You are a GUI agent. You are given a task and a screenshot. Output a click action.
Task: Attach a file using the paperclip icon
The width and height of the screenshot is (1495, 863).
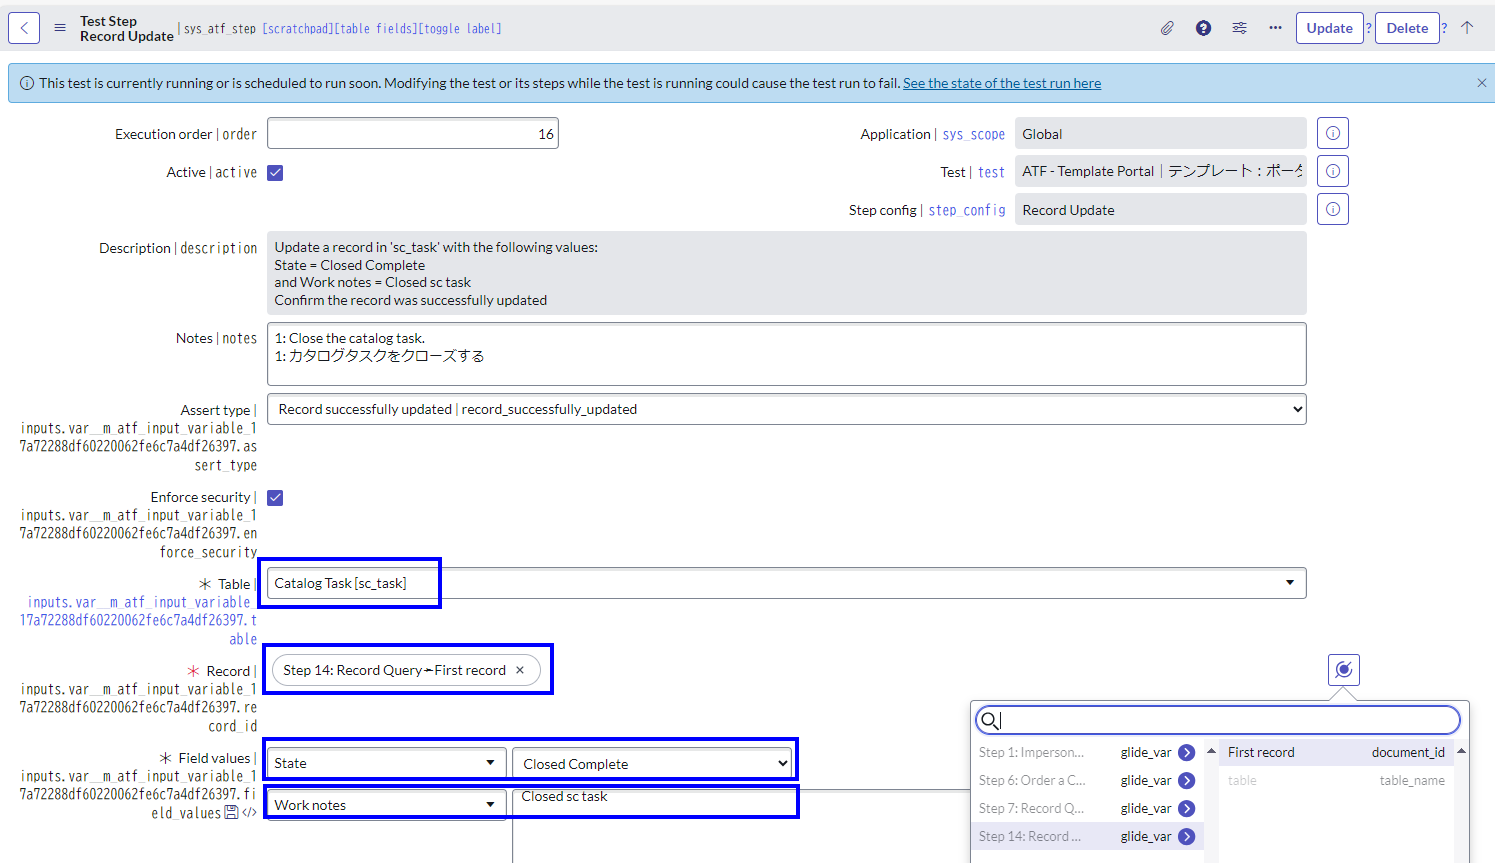(x=1167, y=27)
